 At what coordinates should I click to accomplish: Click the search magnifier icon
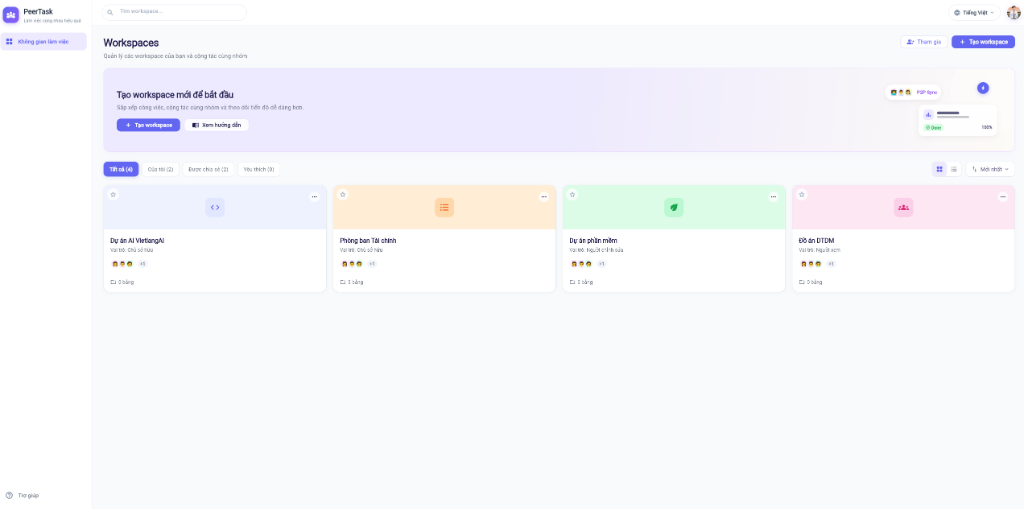tap(110, 12)
